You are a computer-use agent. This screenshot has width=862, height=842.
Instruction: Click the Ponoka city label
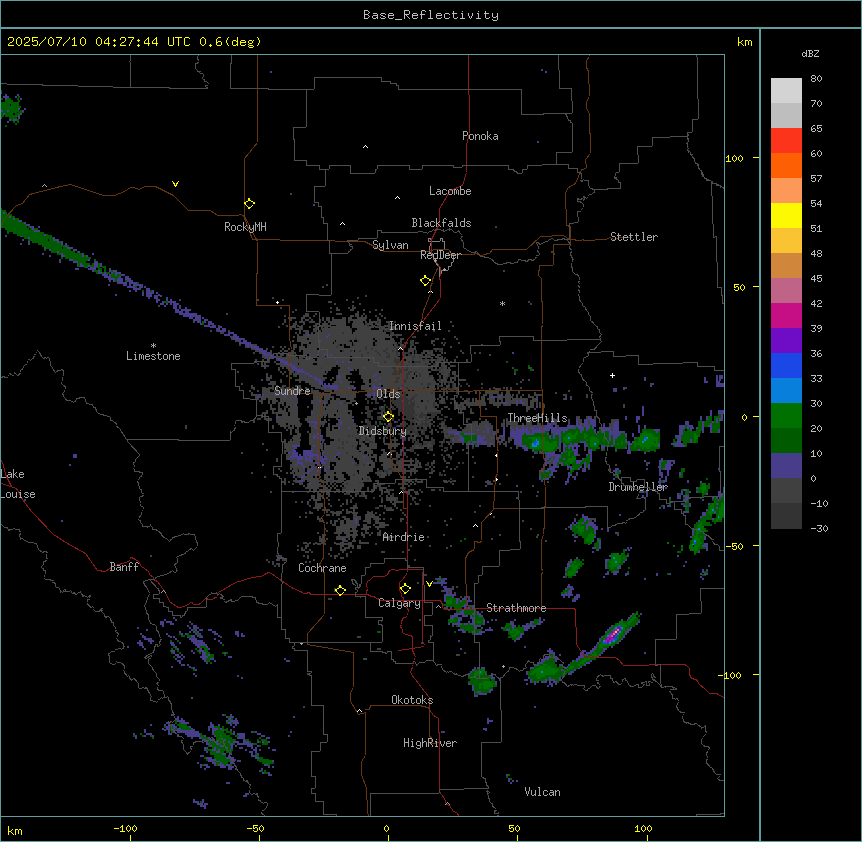(x=480, y=136)
